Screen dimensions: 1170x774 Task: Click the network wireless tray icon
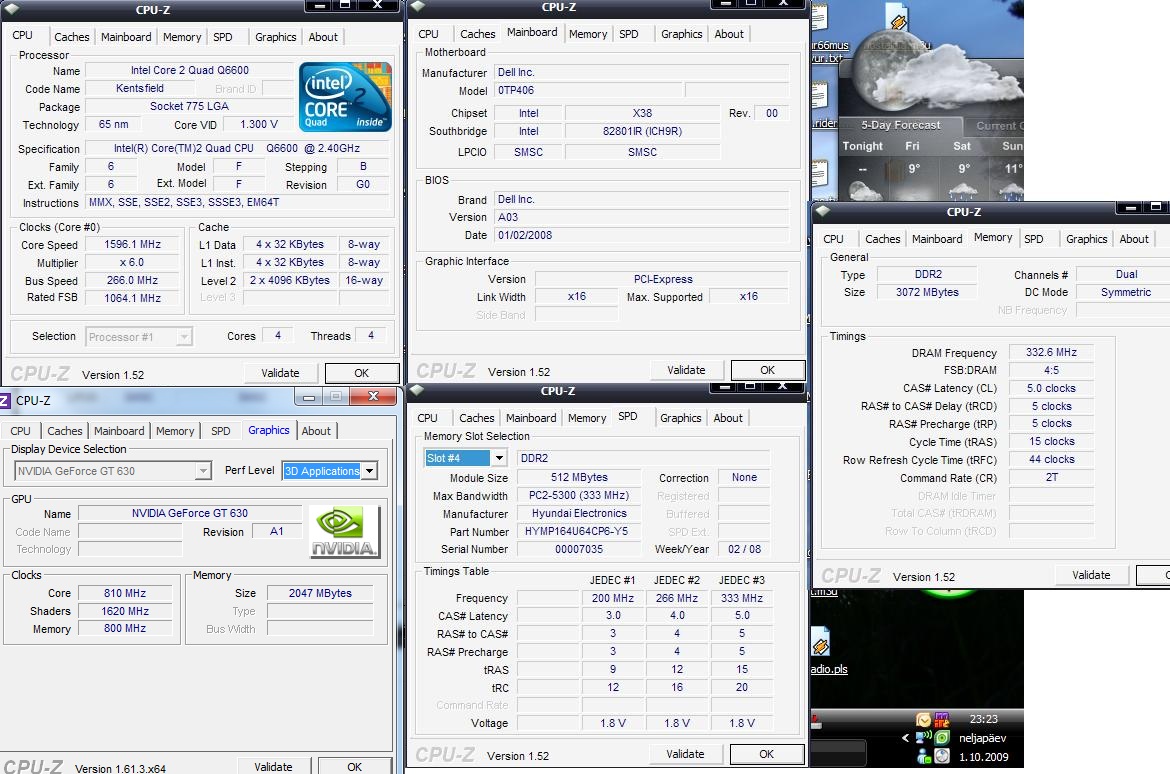924,738
